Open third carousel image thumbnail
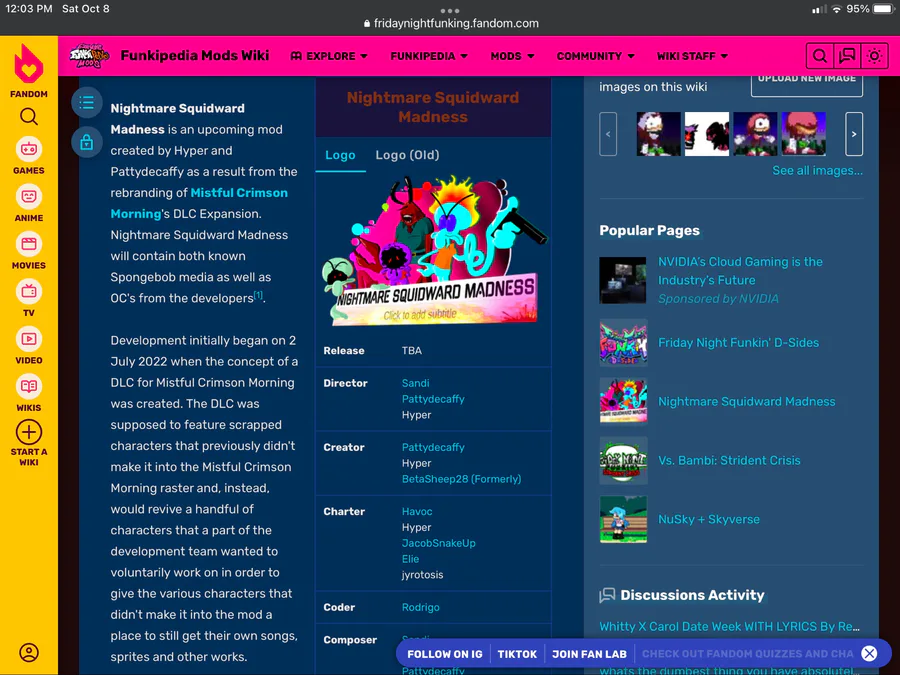900x675 pixels. click(755, 134)
